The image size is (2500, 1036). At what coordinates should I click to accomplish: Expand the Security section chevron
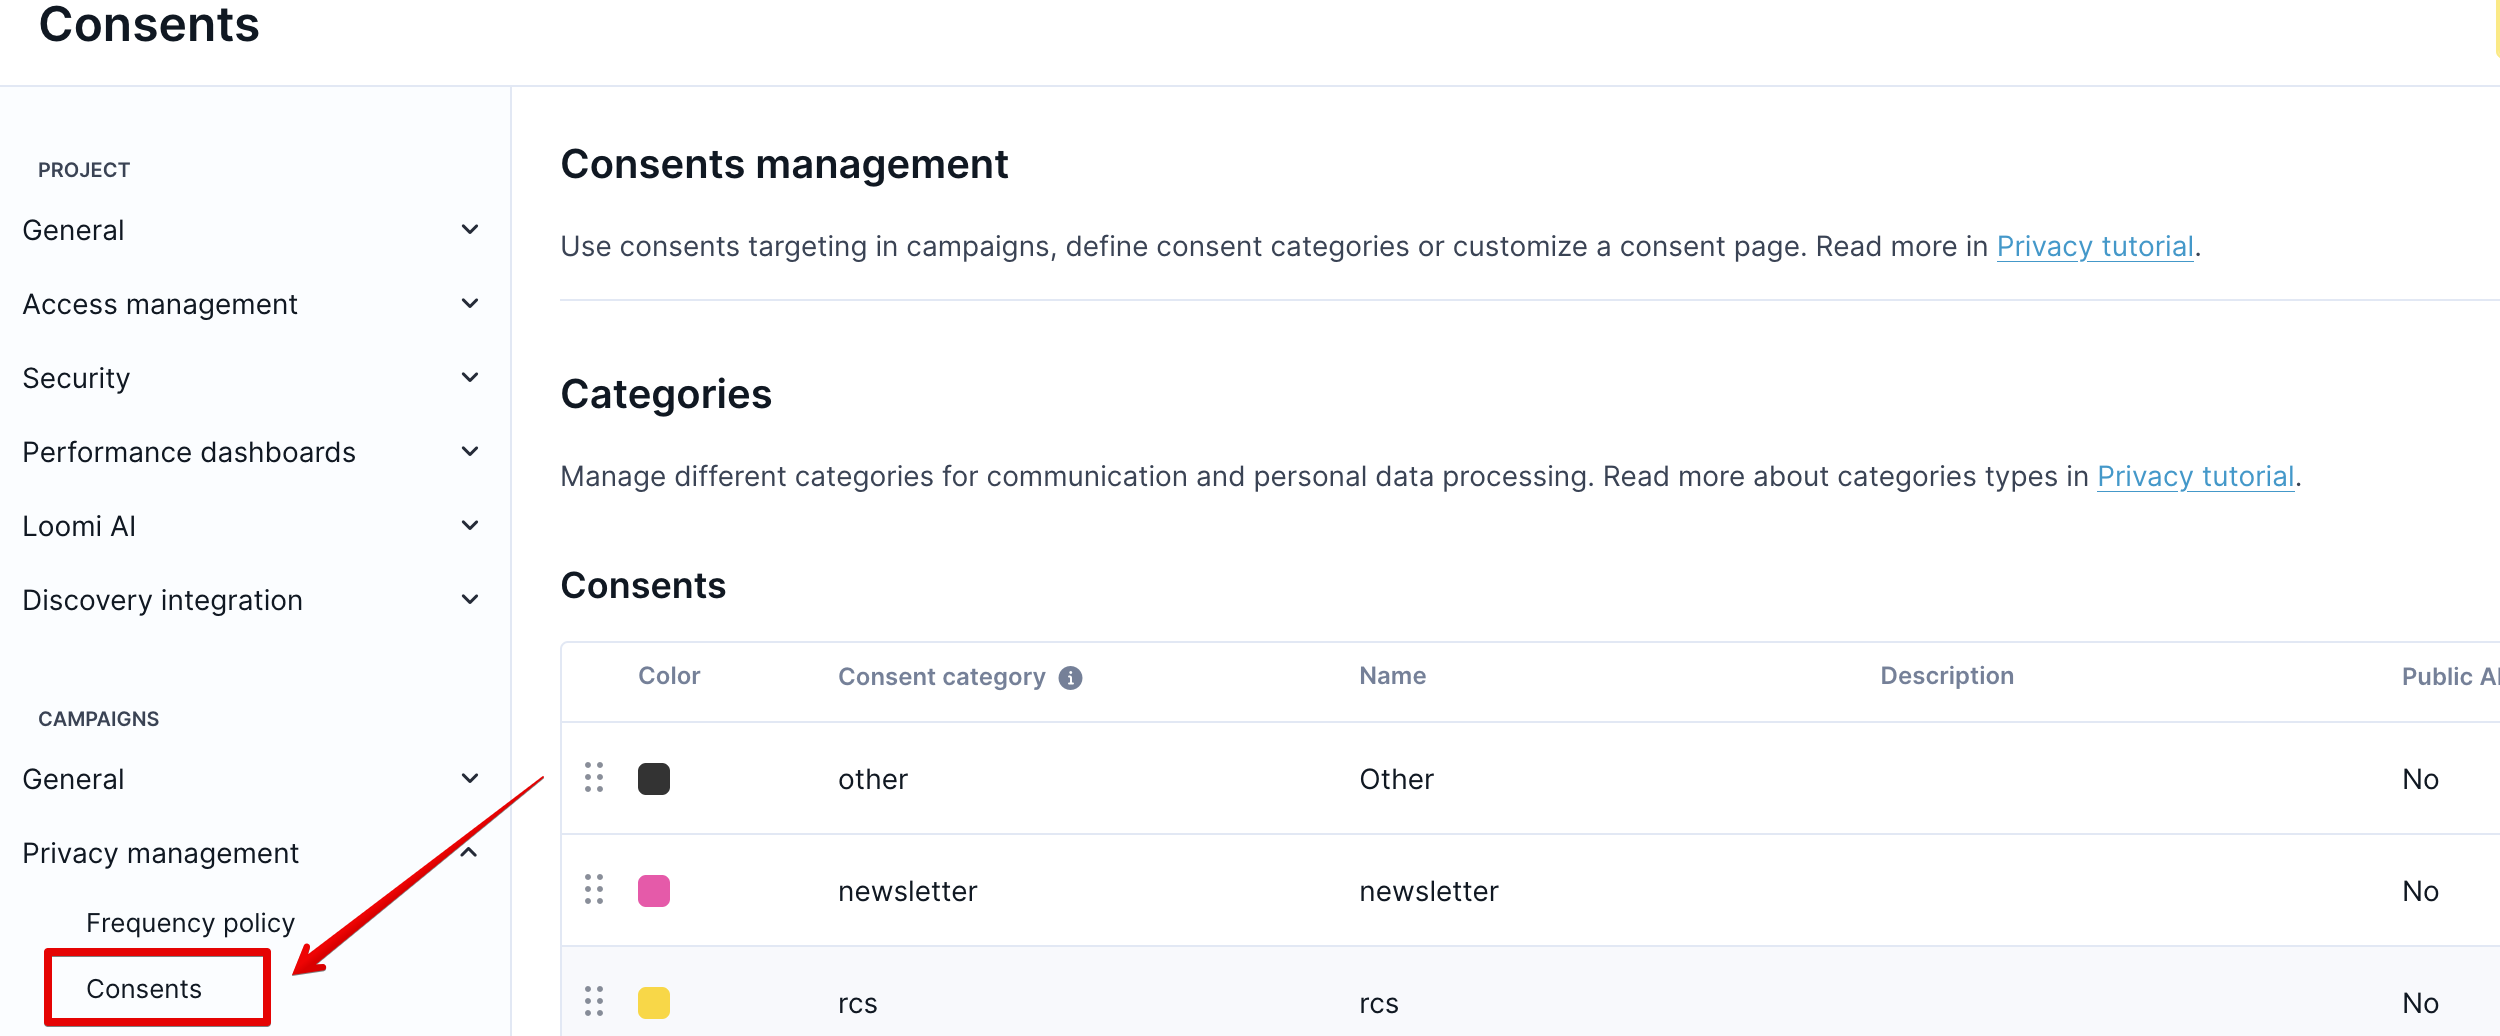click(470, 378)
